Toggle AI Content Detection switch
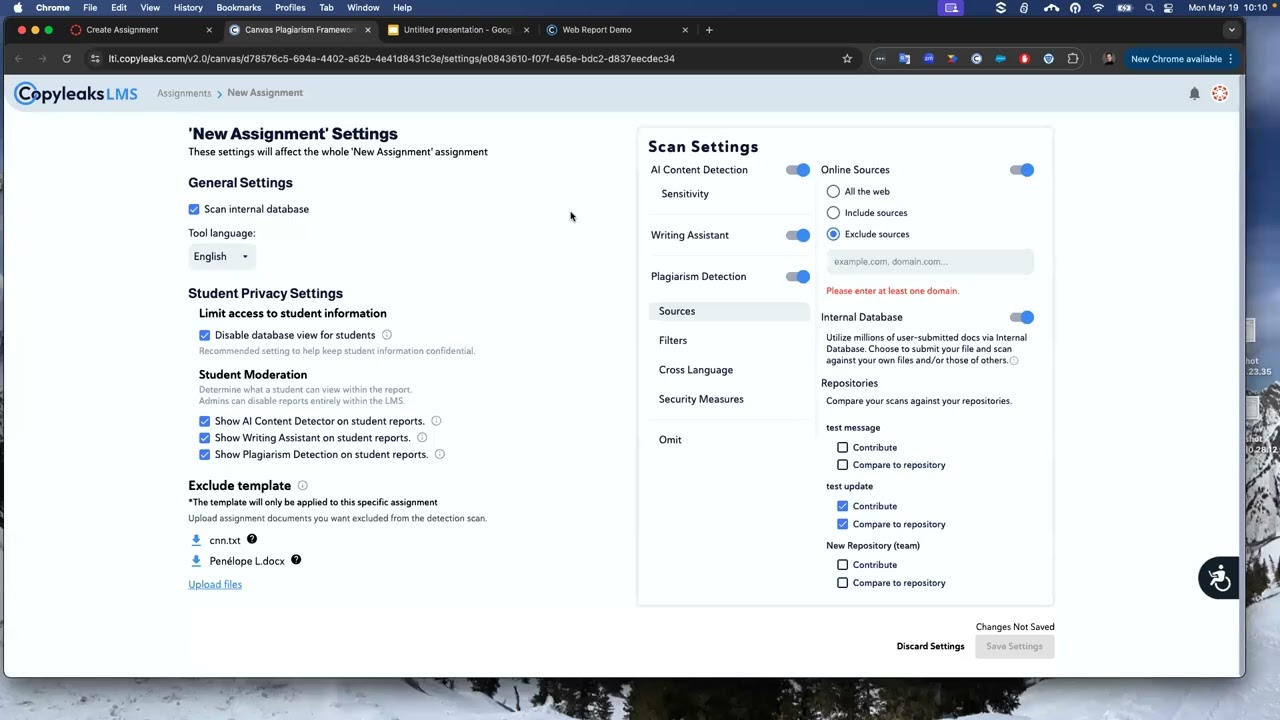 pyautogui.click(x=798, y=170)
